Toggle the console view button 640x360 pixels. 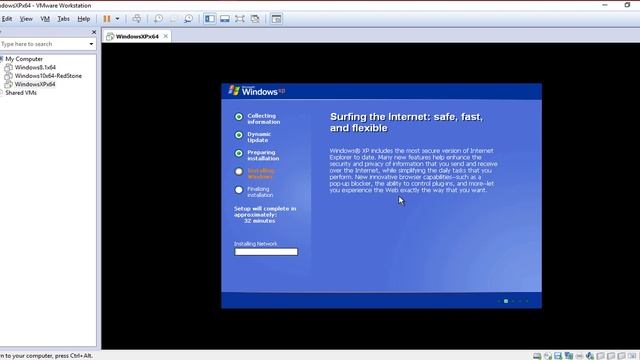click(x=276, y=19)
